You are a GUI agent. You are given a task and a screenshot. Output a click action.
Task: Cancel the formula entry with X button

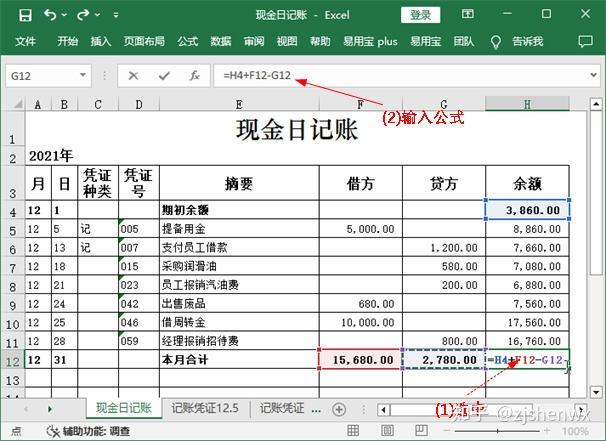pos(133,75)
